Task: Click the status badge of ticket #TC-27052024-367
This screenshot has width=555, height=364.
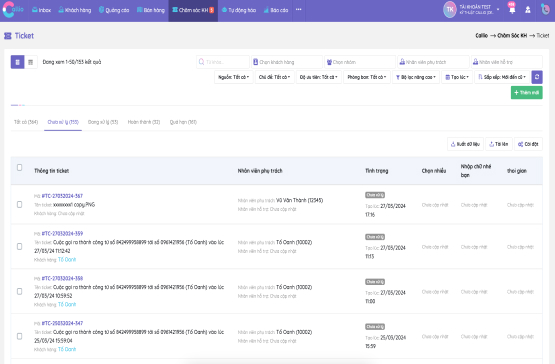Action: (x=375, y=195)
